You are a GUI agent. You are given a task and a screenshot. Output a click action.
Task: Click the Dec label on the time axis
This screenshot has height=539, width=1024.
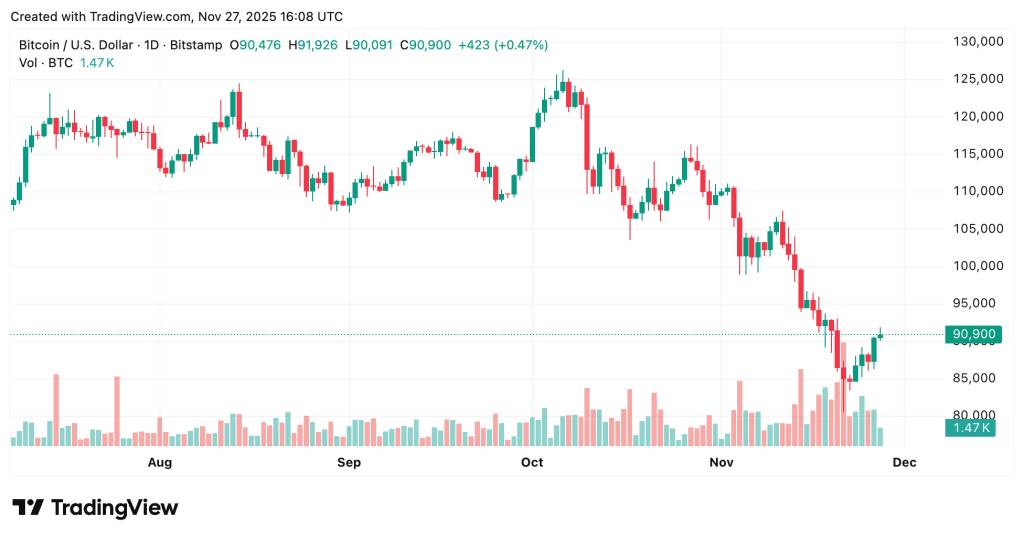904,462
